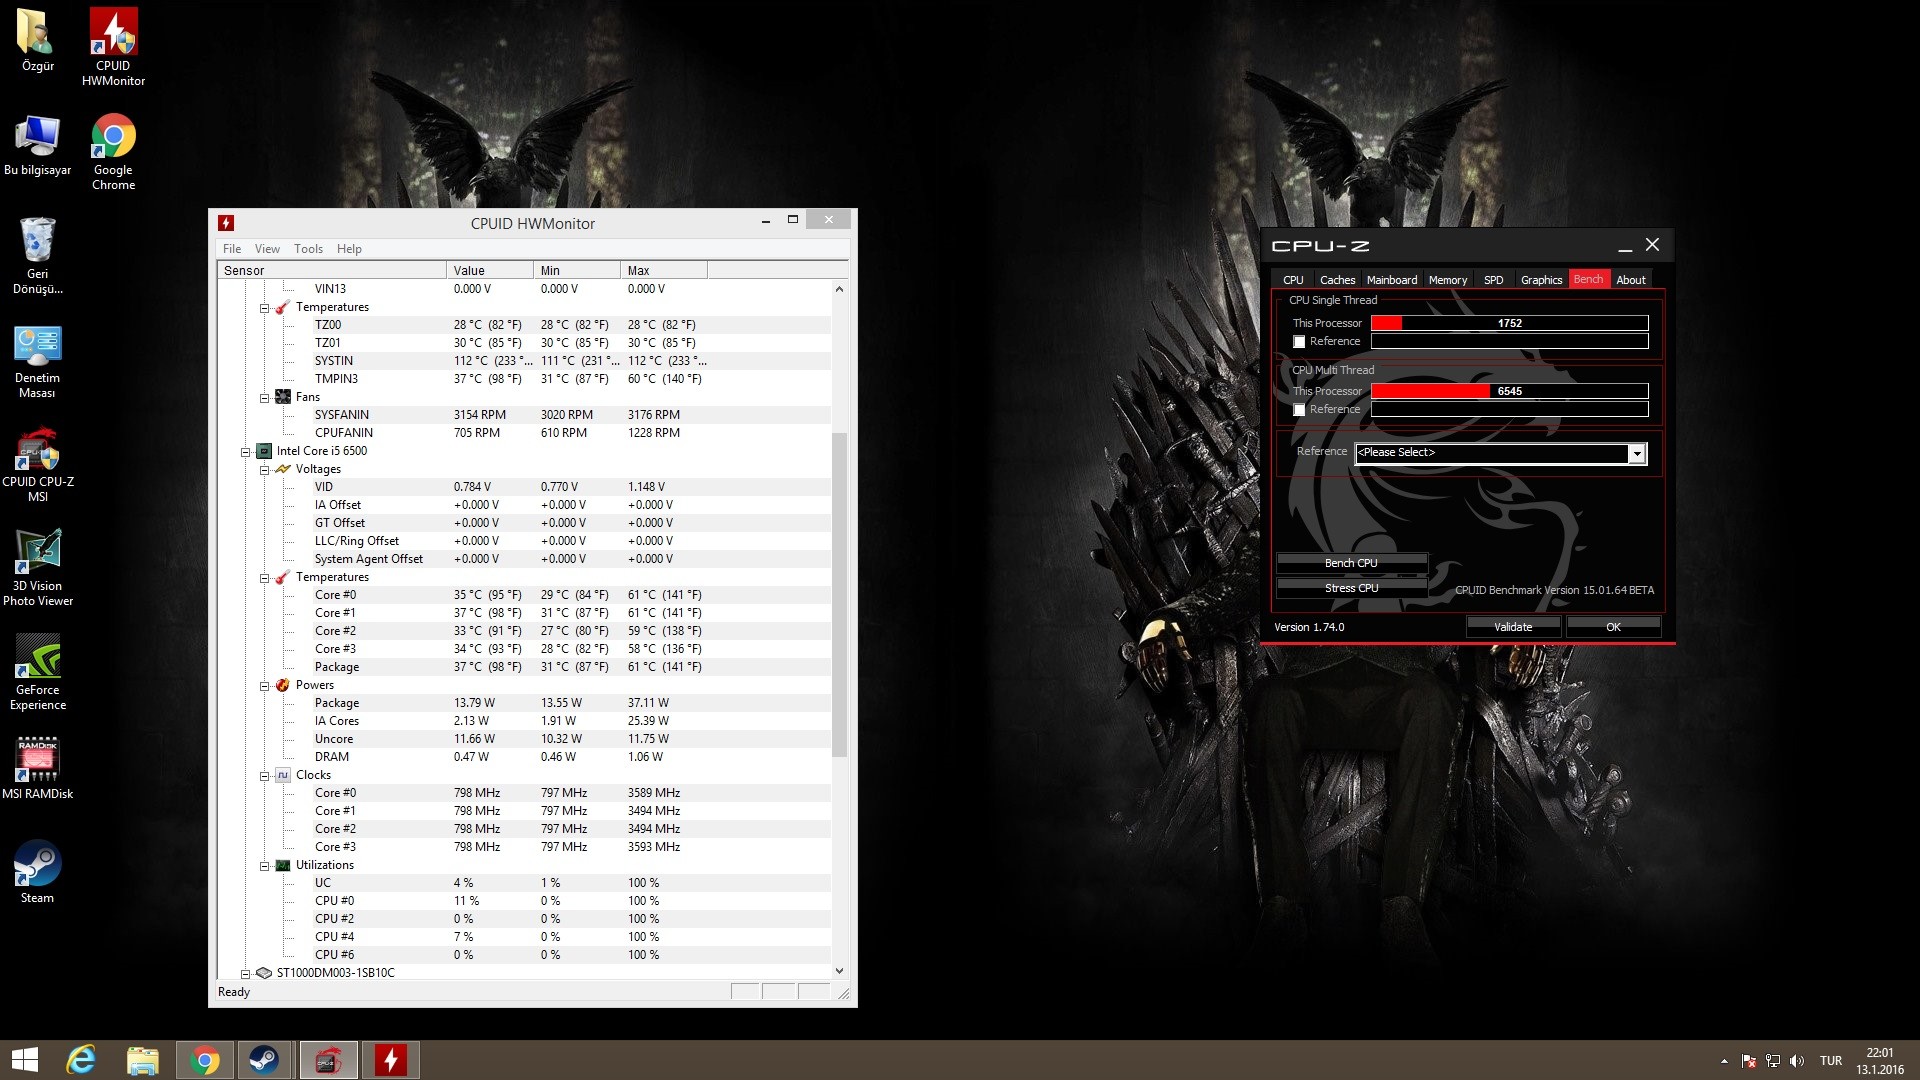Click Multi Thread score bar 6545
The width and height of the screenshot is (1920, 1080).
tap(1509, 391)
